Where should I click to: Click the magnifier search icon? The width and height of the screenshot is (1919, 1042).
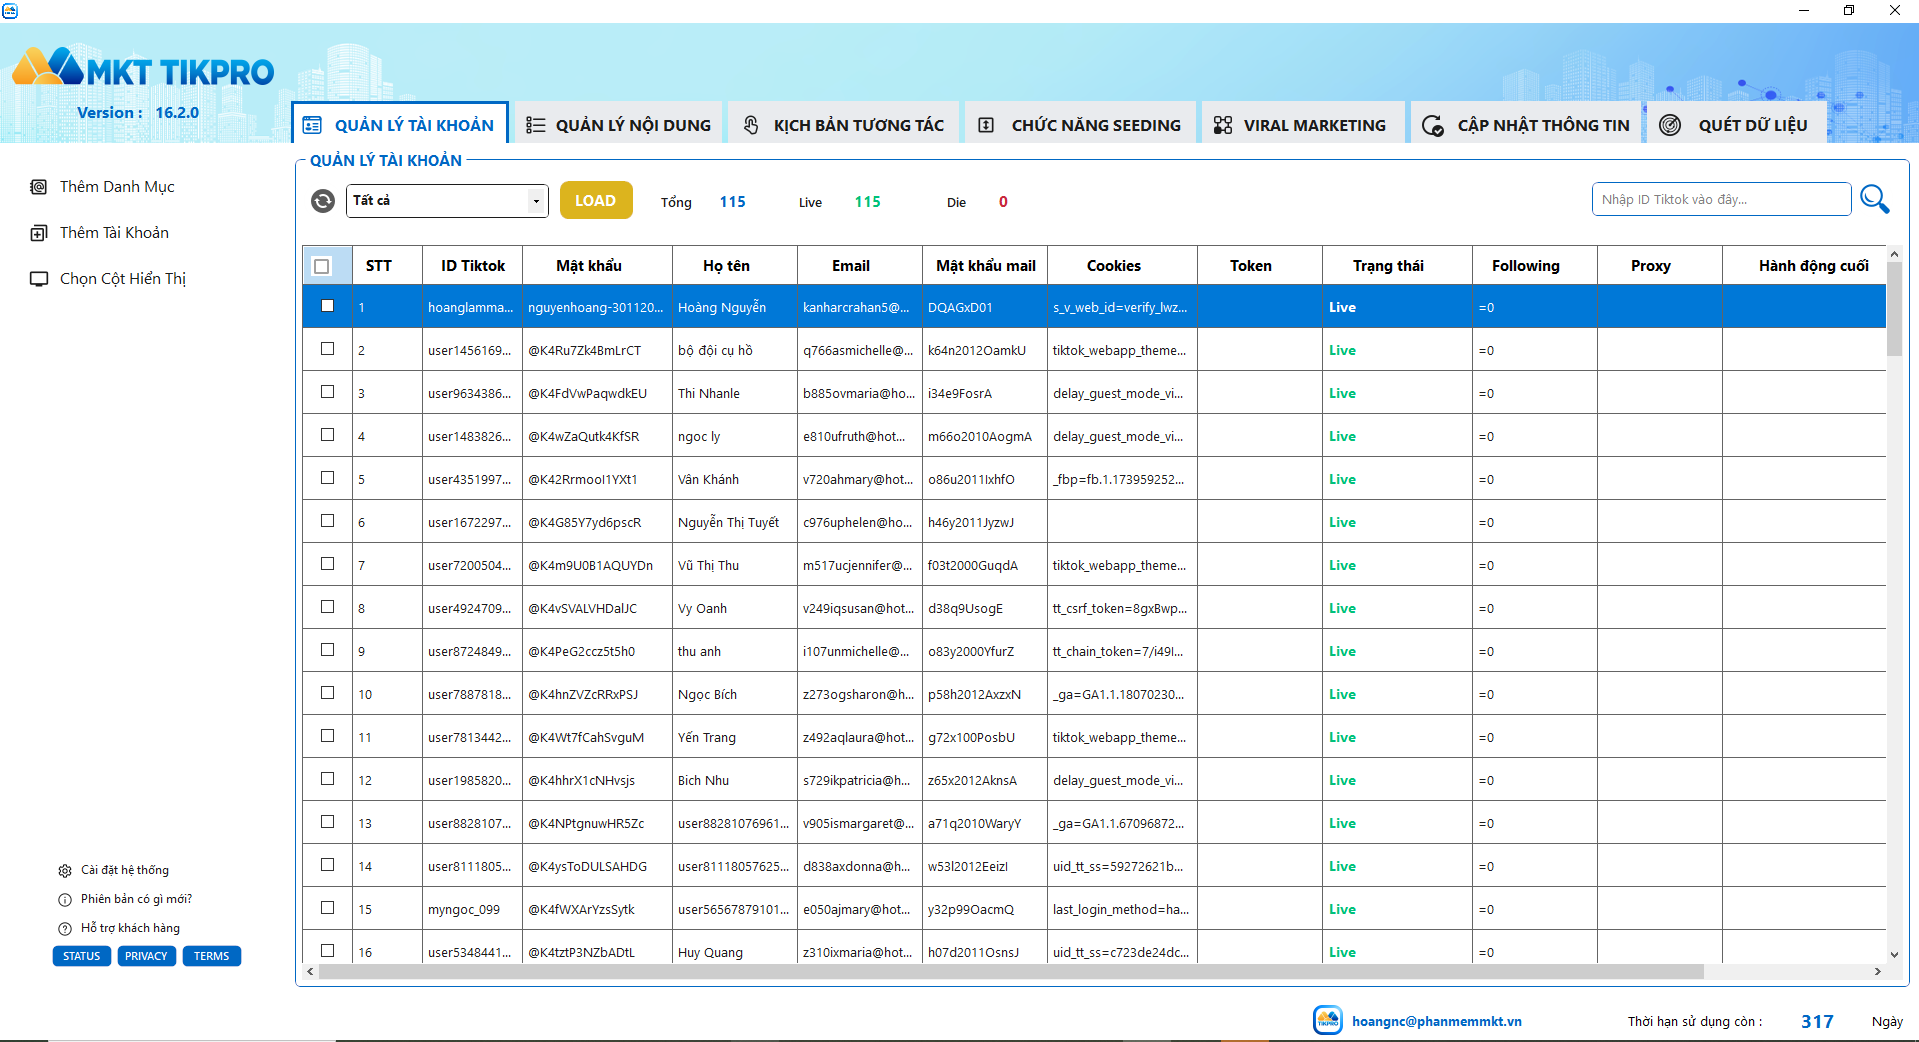[1875, 199]
